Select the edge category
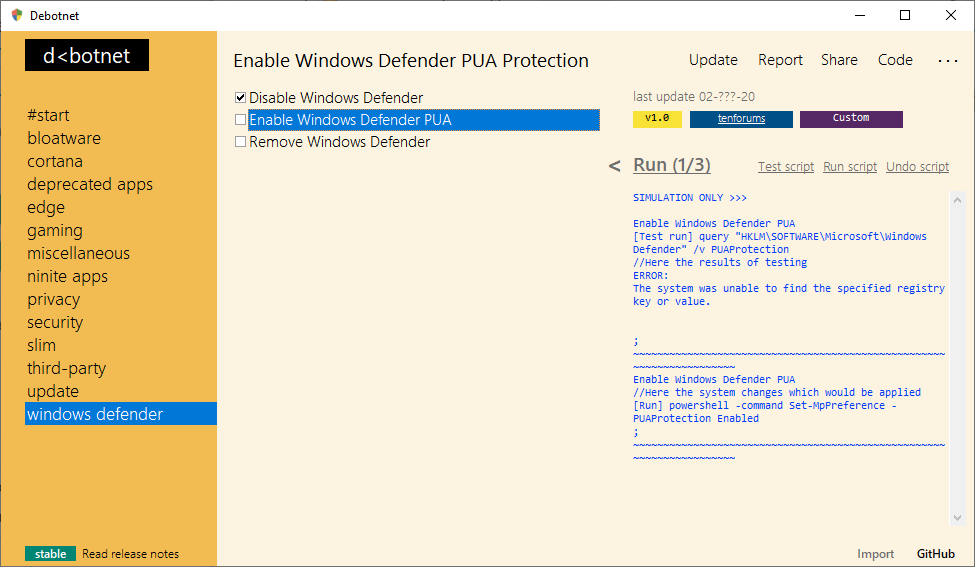Image resolution: width=975 pixels, height=567 pixels. click(x=46, y=207)
